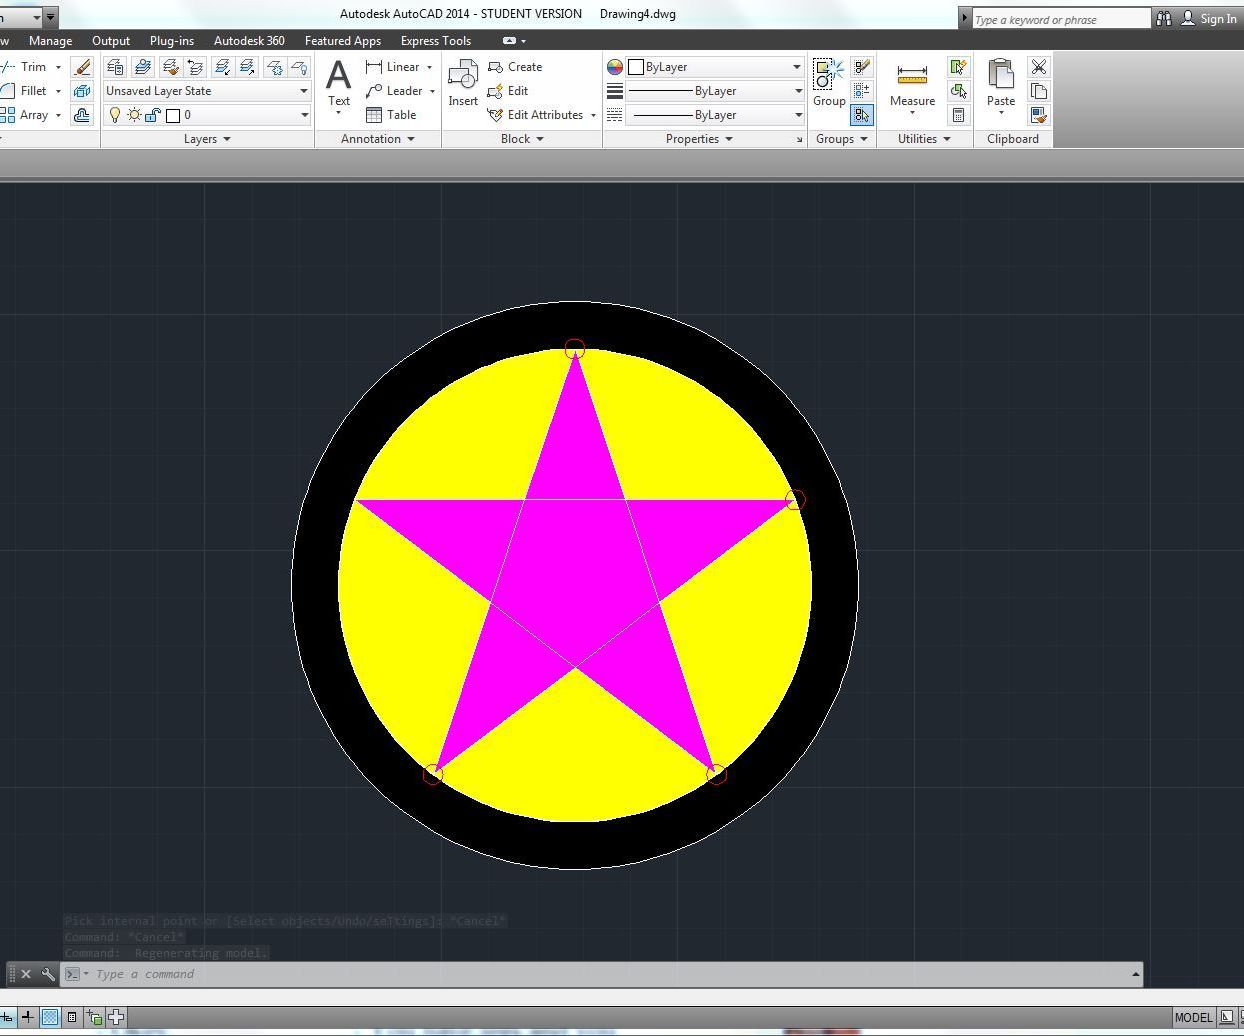Click the Select All icon in Utilities

click(958, 91)
